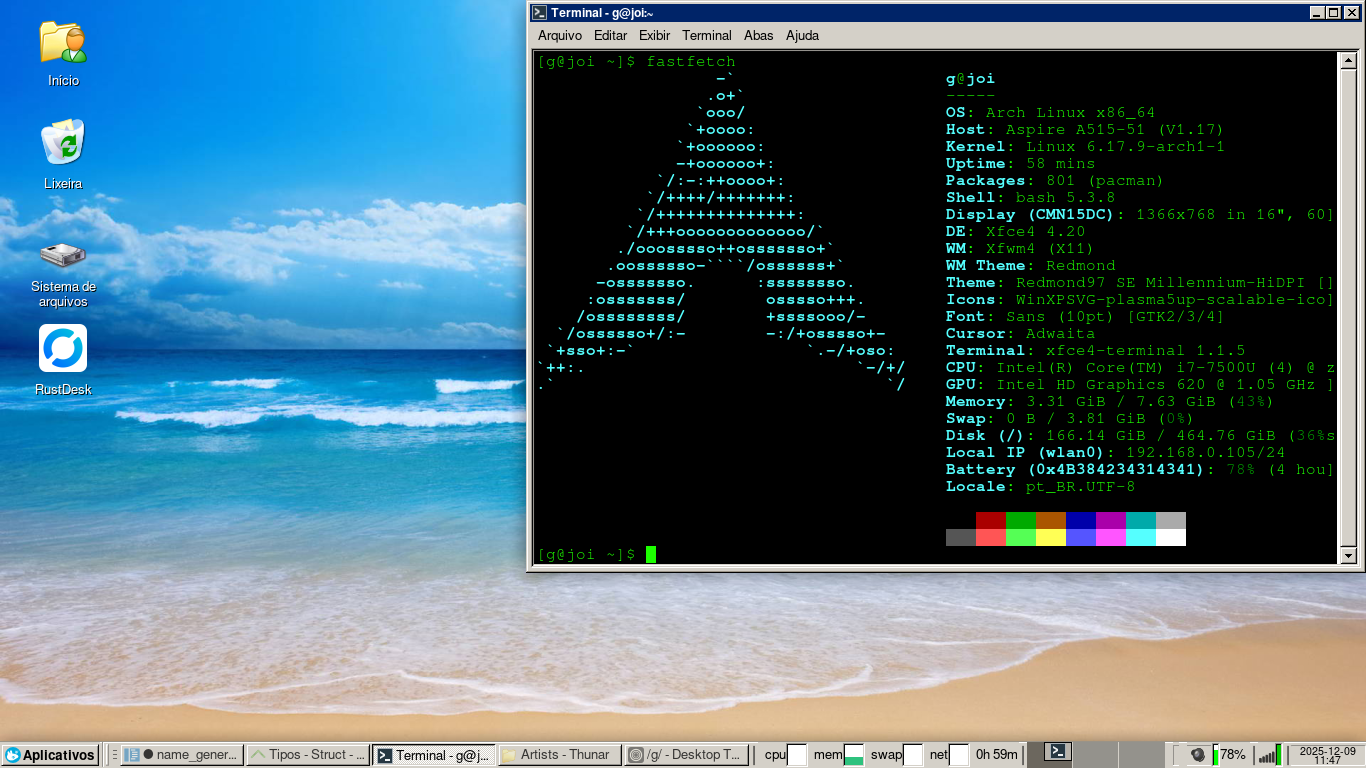Click the terminal scrollbar up arrow
This screenshot has height=768, width=1366.
pyautogui.click(x=1347, y=61)
